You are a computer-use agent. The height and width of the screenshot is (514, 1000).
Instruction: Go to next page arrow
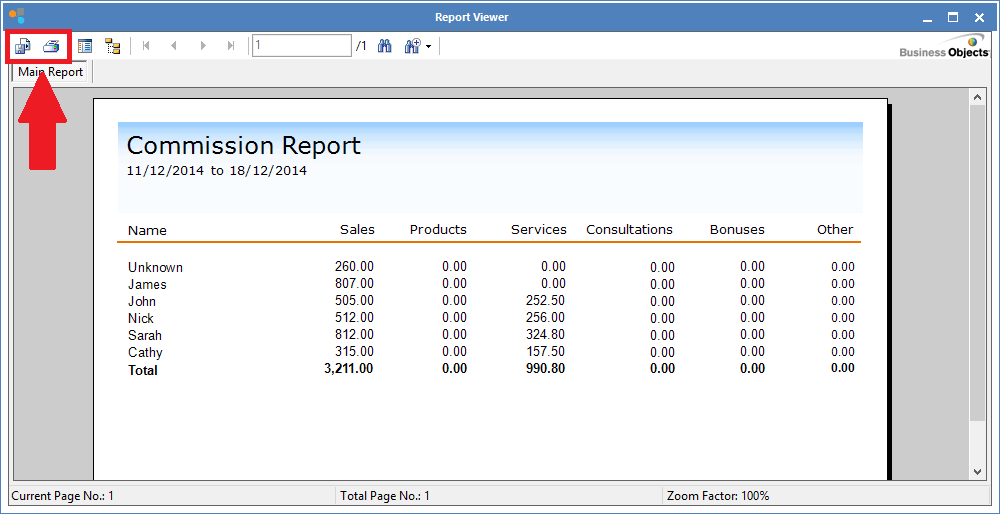tap(203, 46)
